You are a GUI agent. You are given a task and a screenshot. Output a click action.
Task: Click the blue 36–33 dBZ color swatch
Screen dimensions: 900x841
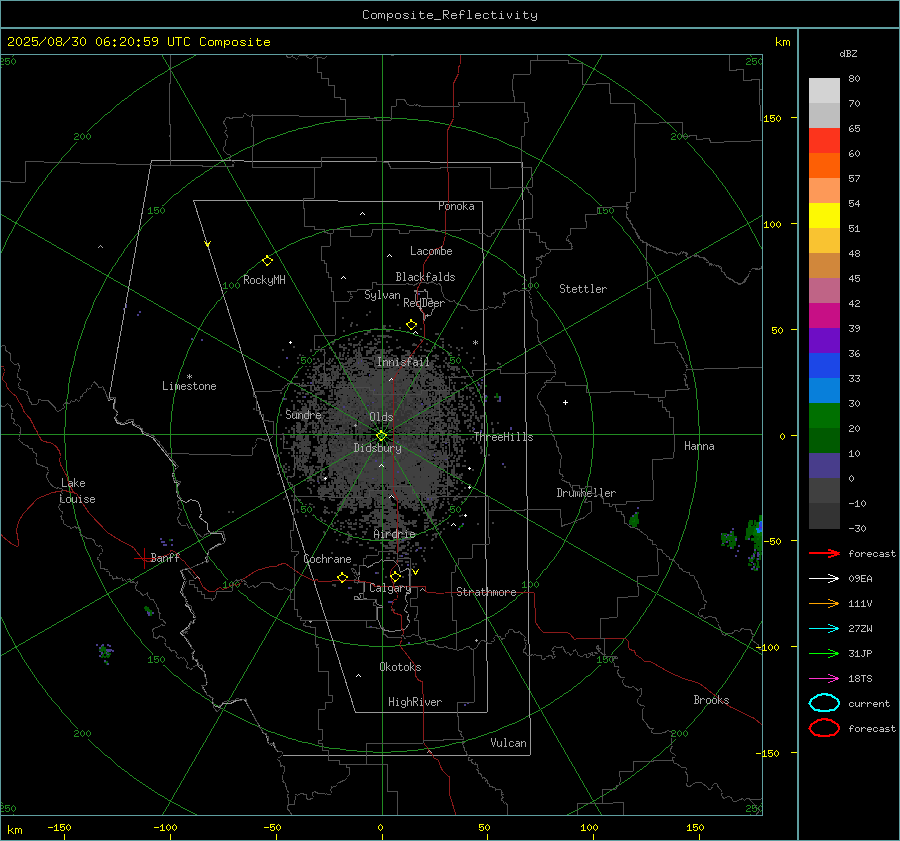pyautogui.click(x=824, y=366)
